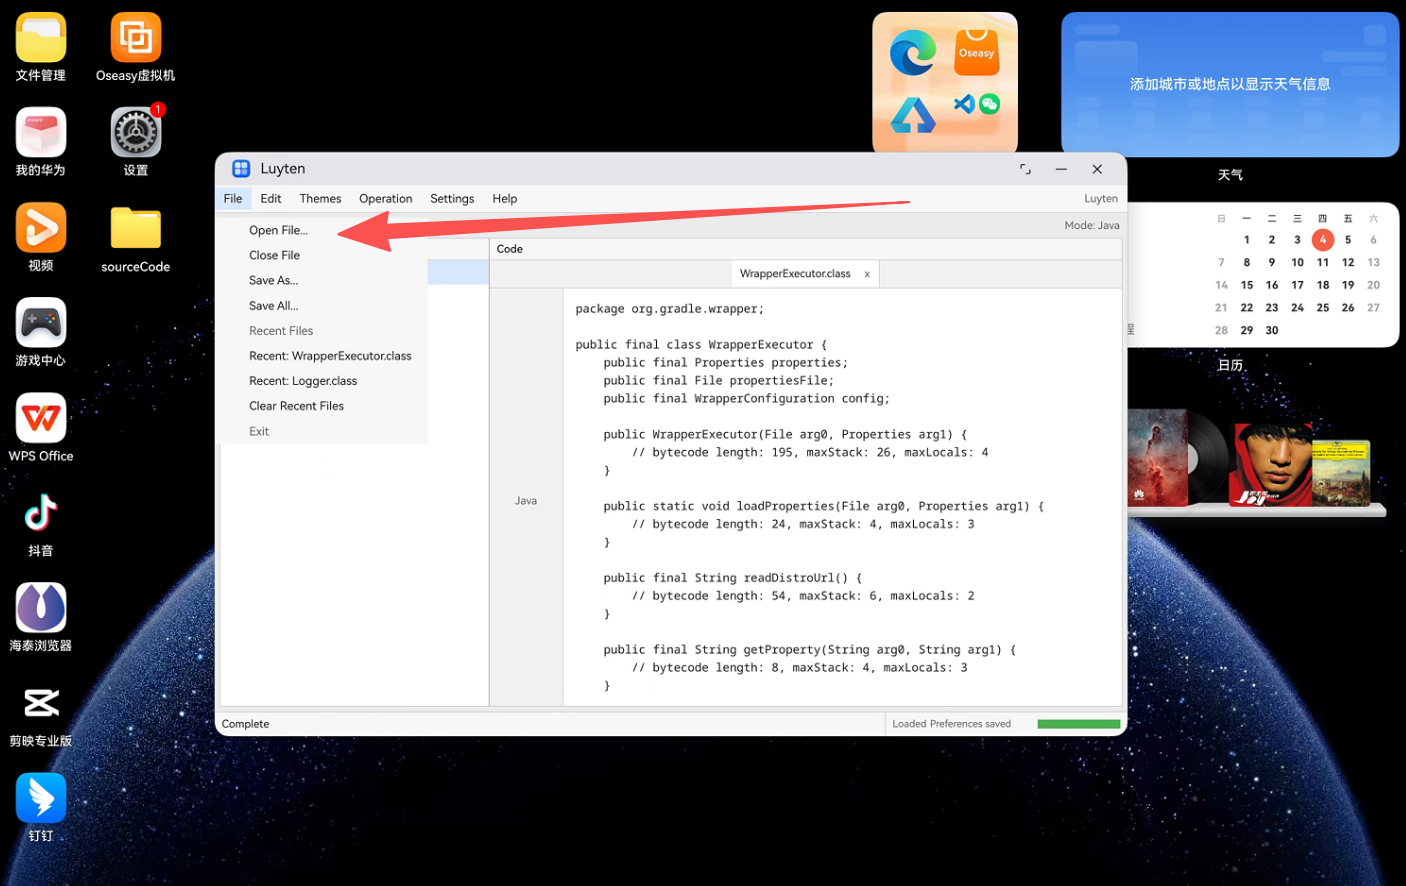Image resolution: width=1406 pixels, height=886 pixels.
Task: Click the "Loaded Preferences saved" status message
Action: coord(951,724)
